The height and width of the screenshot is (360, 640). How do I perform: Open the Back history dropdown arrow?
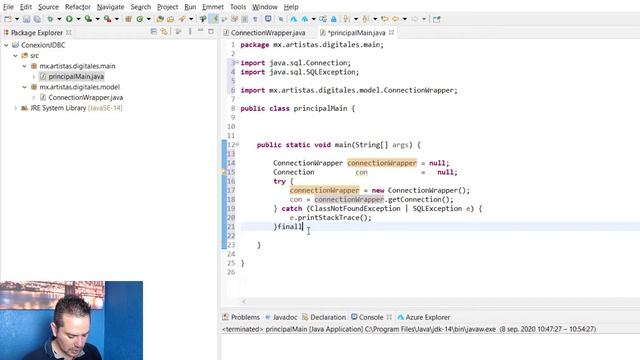point(405,19)
